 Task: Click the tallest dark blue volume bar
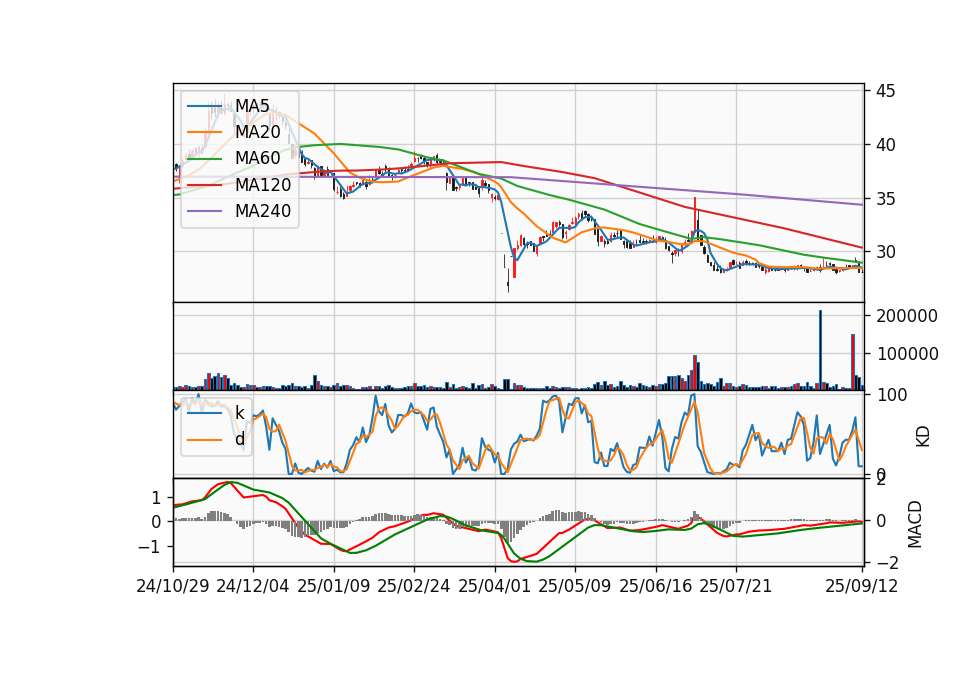[820, 350]
